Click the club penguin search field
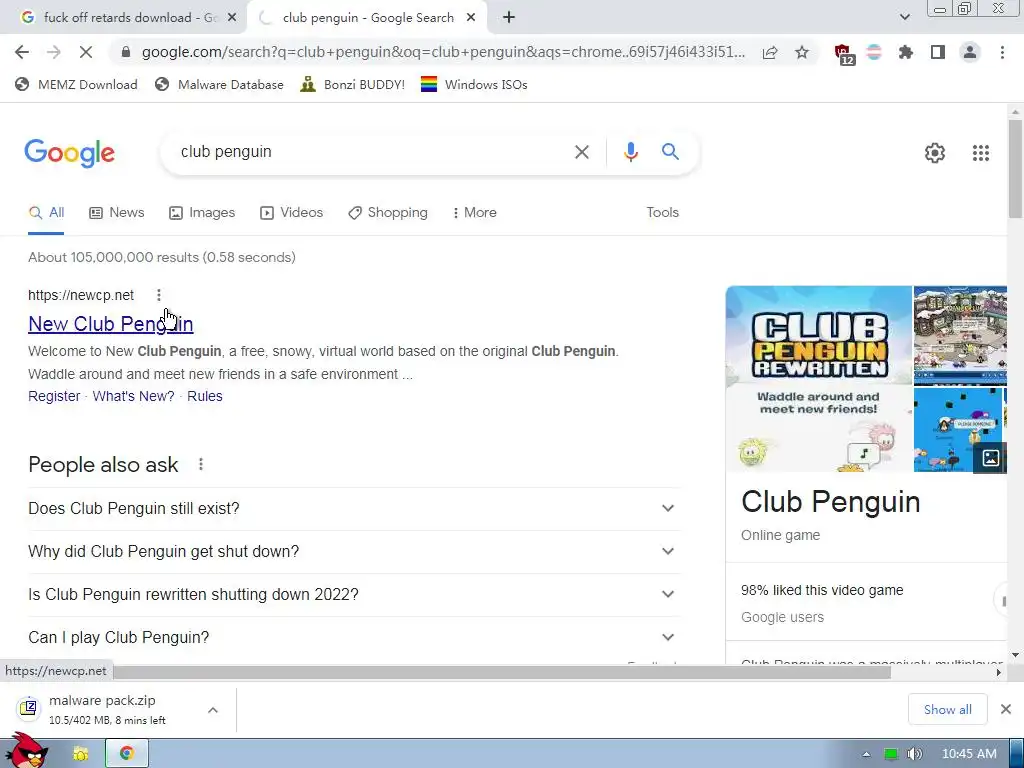The width and height of the screenshot is (1024, 768). tap(372, 152)
